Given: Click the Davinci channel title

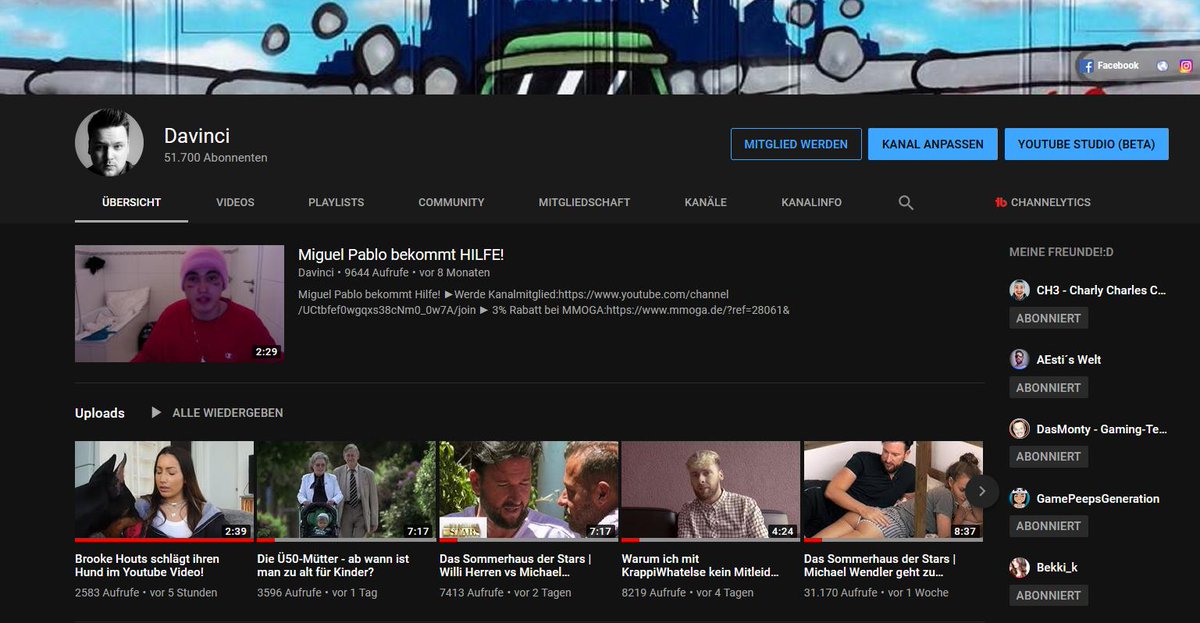Looking at the screenshot, I should [197, 135].
